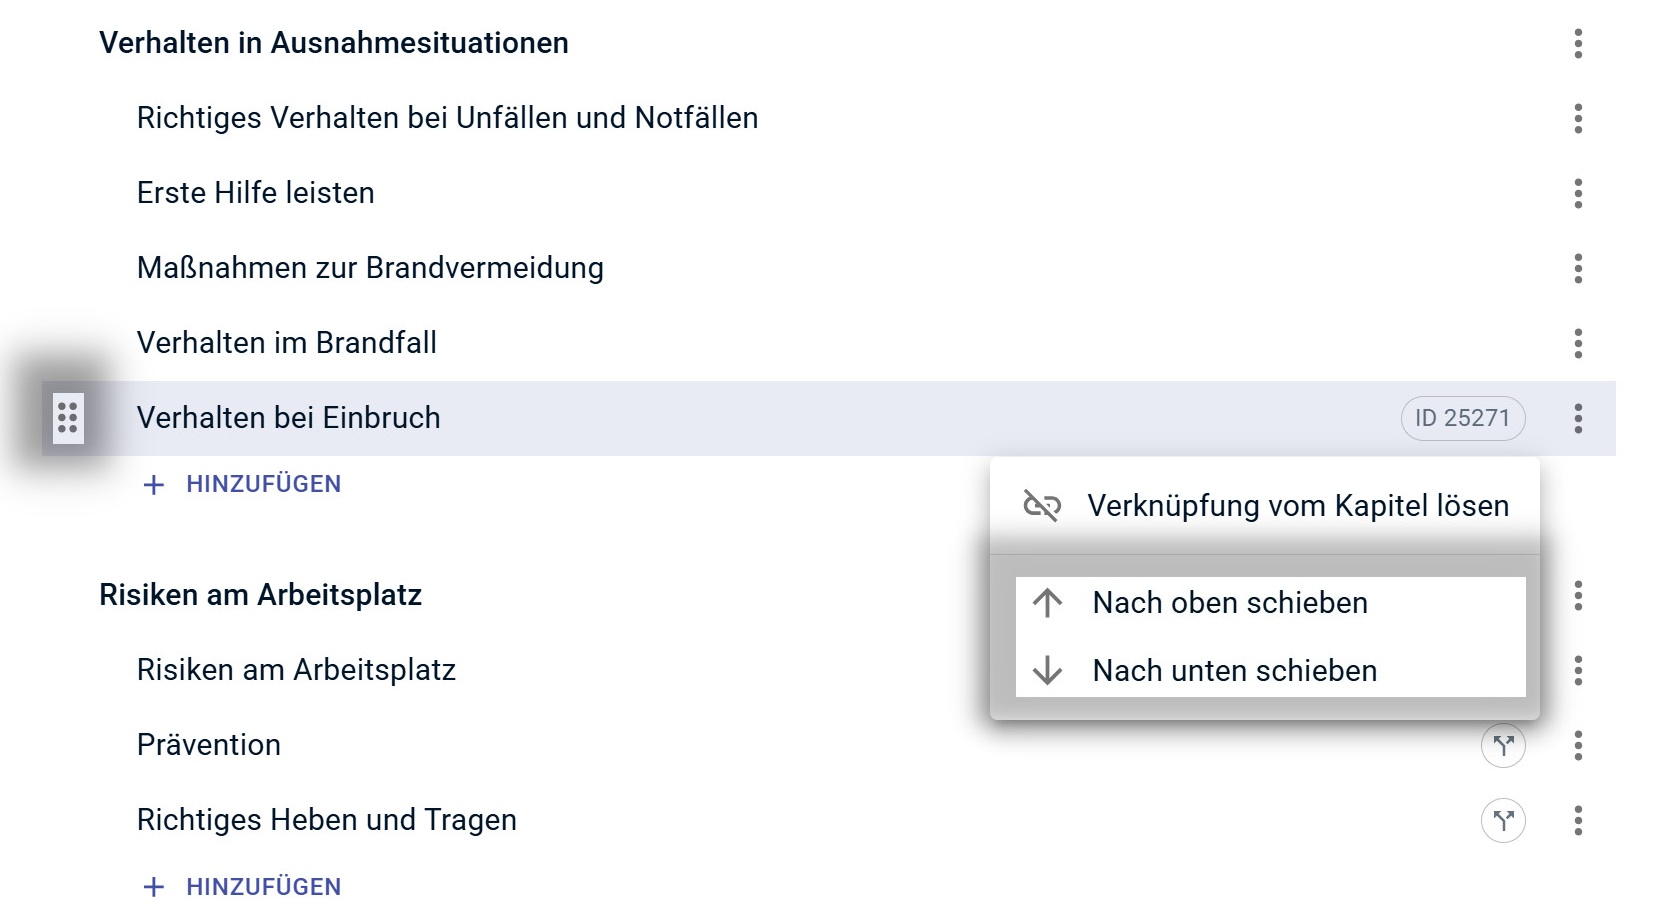1660x921 pixels.
Task: Click the down arrow icon for Nach unten schieben
Action: (1046, 670)
